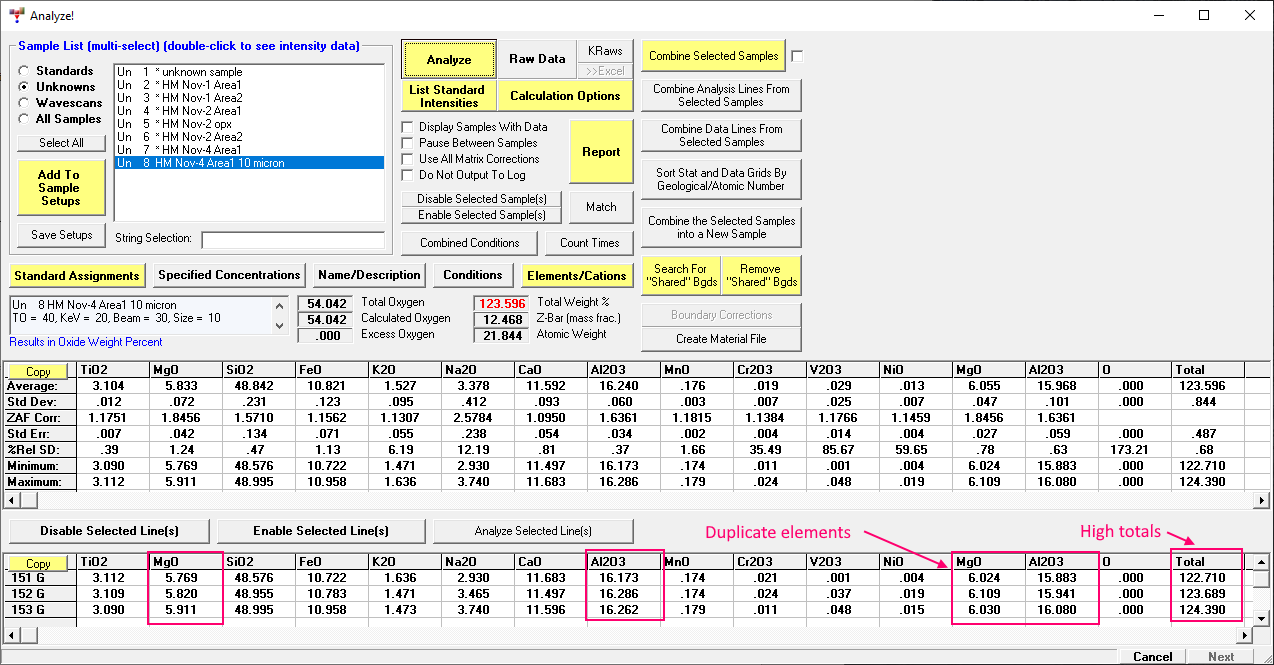Click the yellow Analyze button
The height and width of the screenshot is (665, 1274).
click(449, 60)
